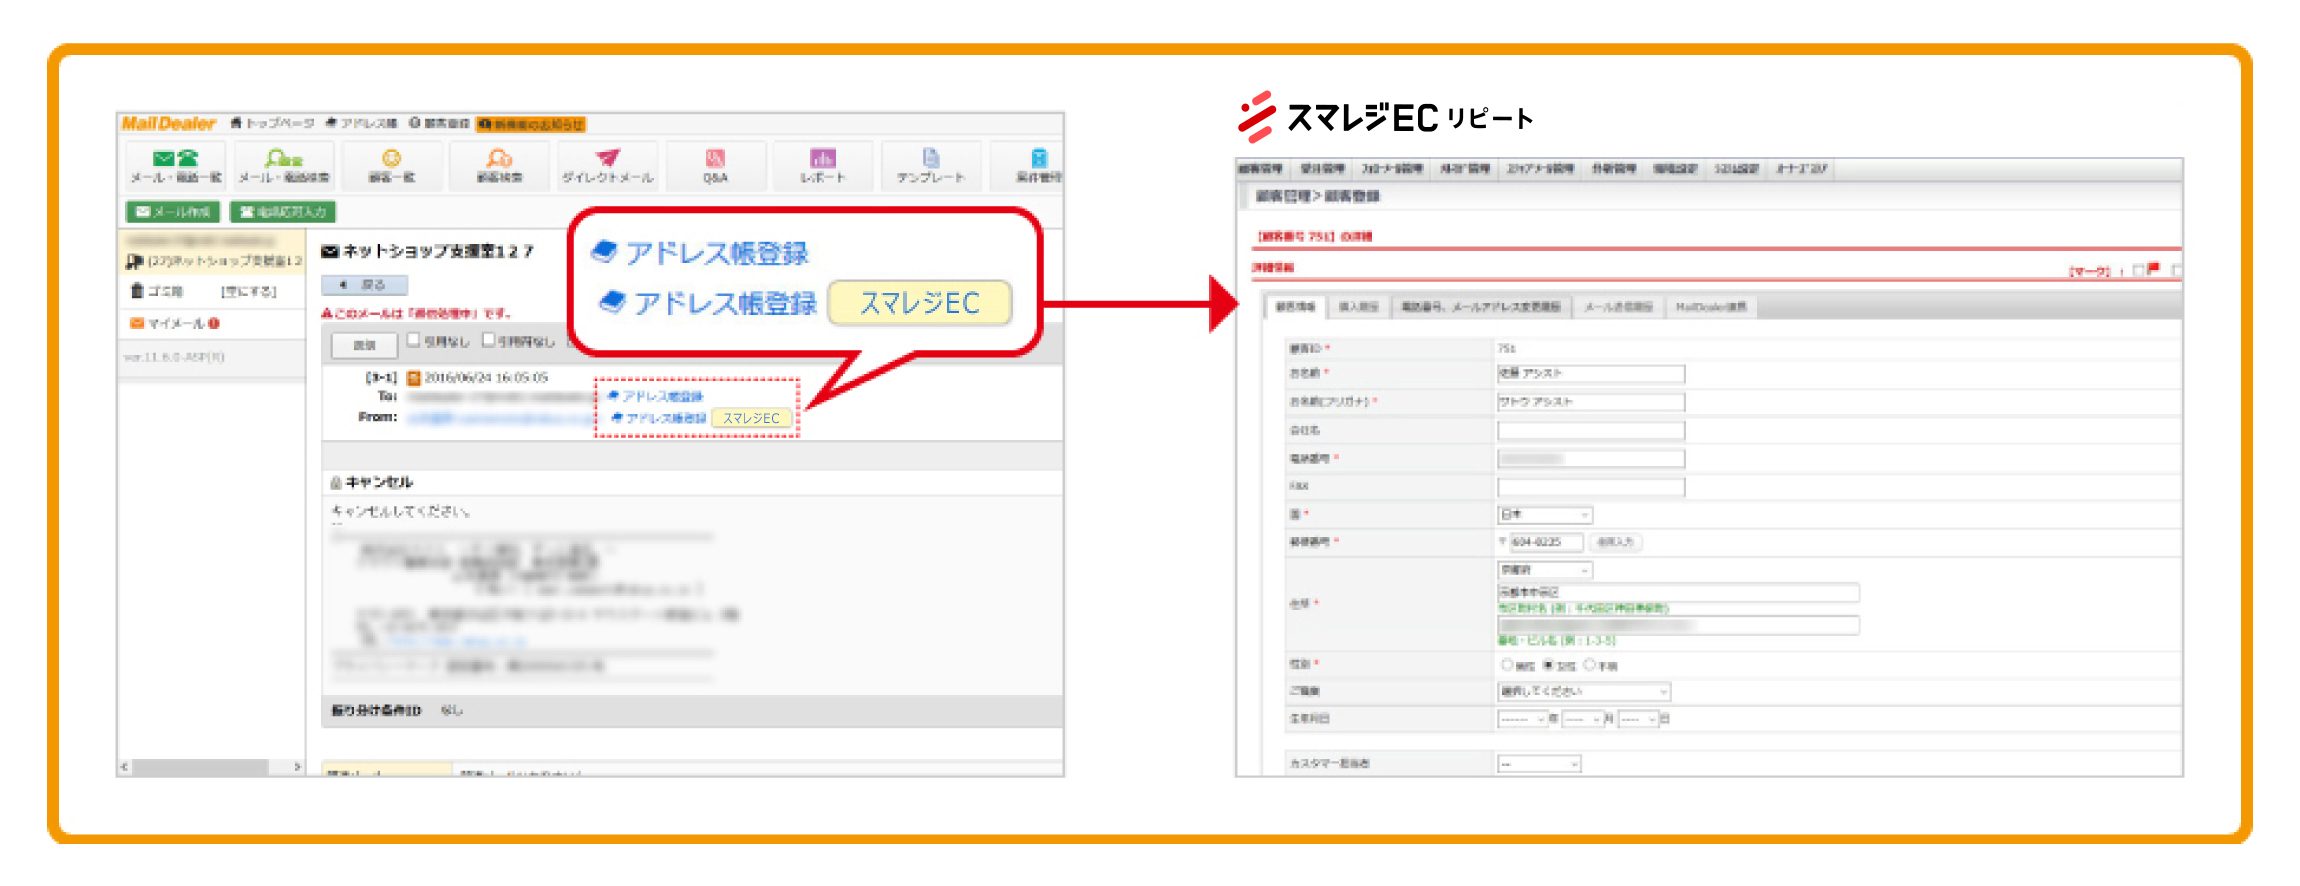Image resolution: width=2300 pixels, height=886 pixels.
Task: Open the 受注管理 menu in スマレジEC
Action: pyautogui.click(x=1322, y=168)
